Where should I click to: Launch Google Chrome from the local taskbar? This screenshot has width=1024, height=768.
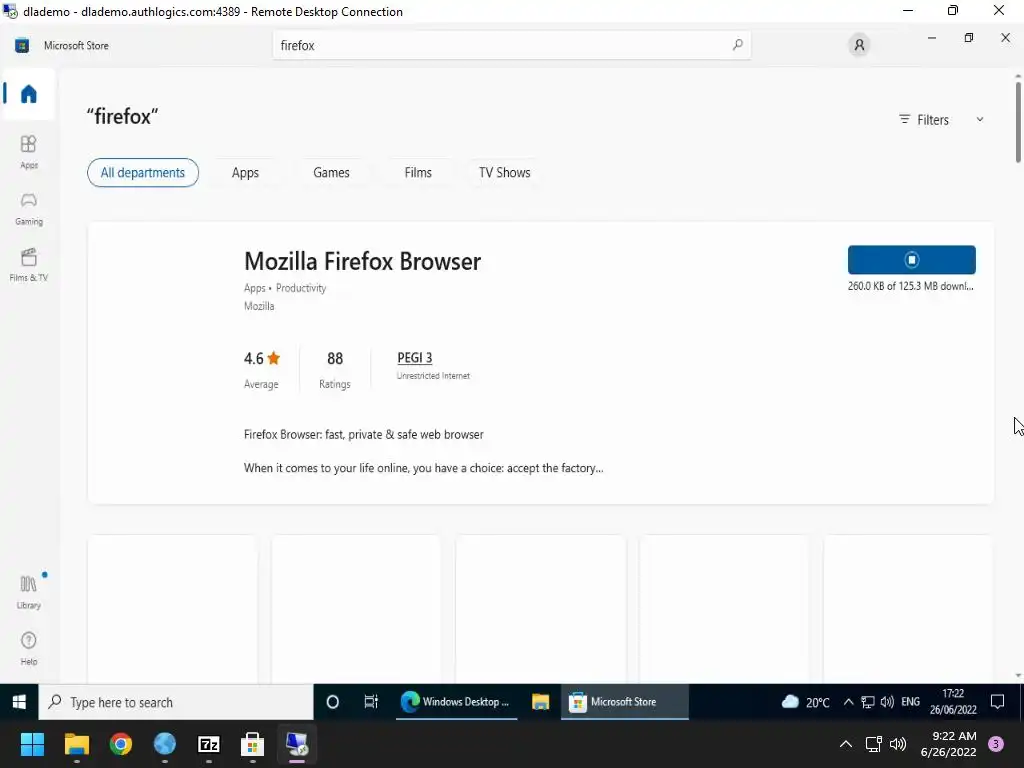click(121, 744)
